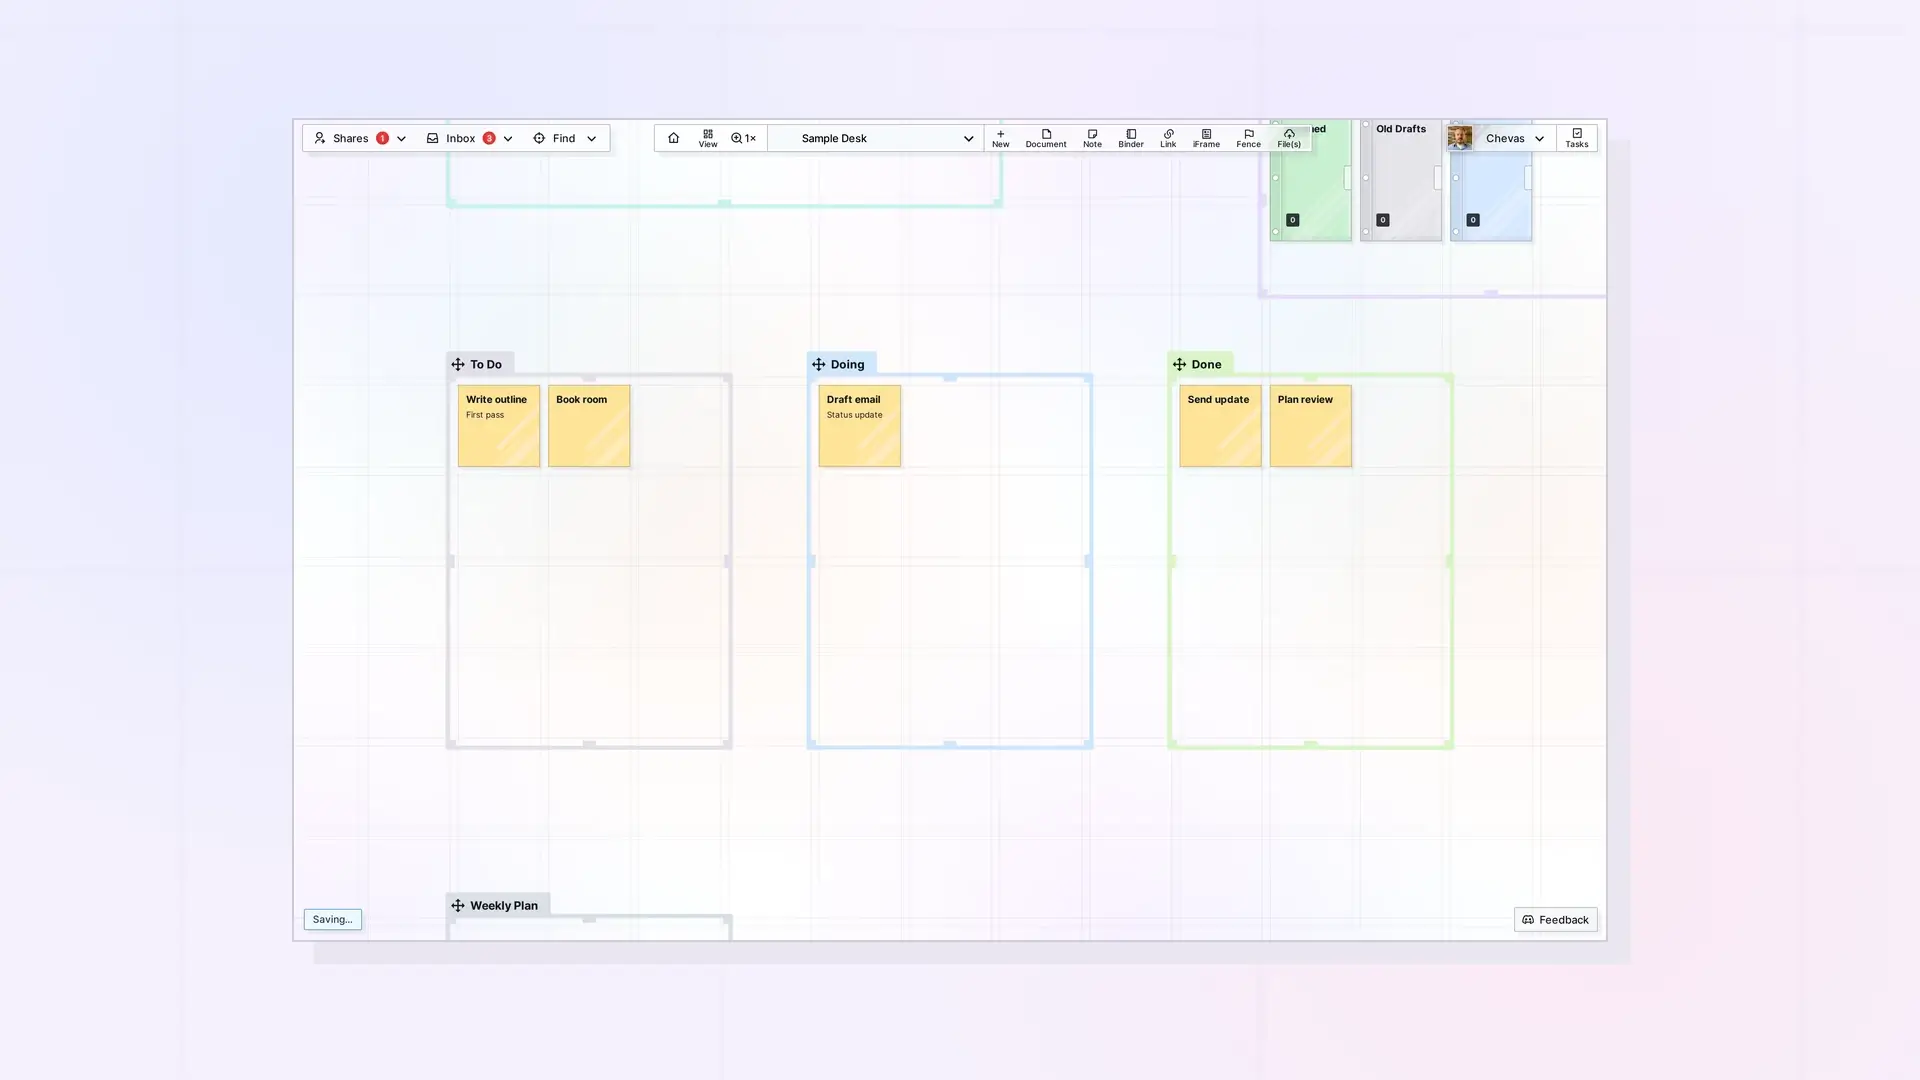Create a new Document
This screenshot has height=1080, width=1920.
click(x=1046, y=138)
